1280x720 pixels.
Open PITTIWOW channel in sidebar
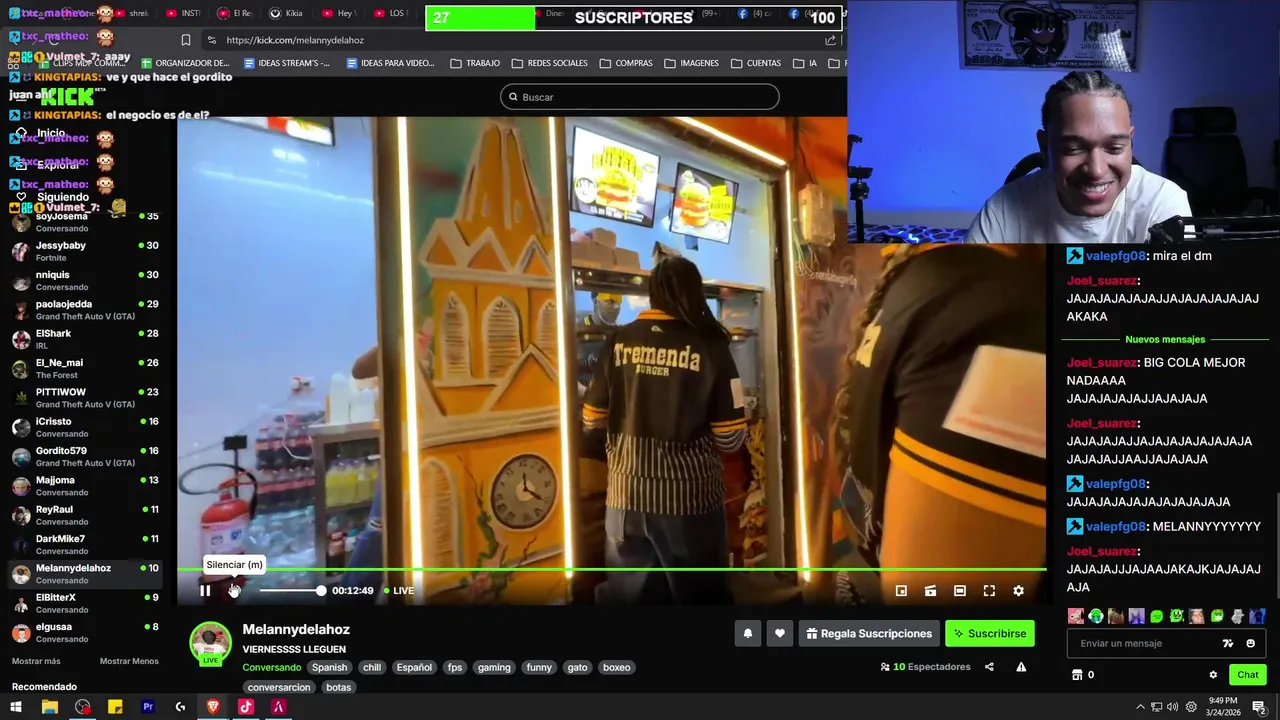click(x=85, y=398)
